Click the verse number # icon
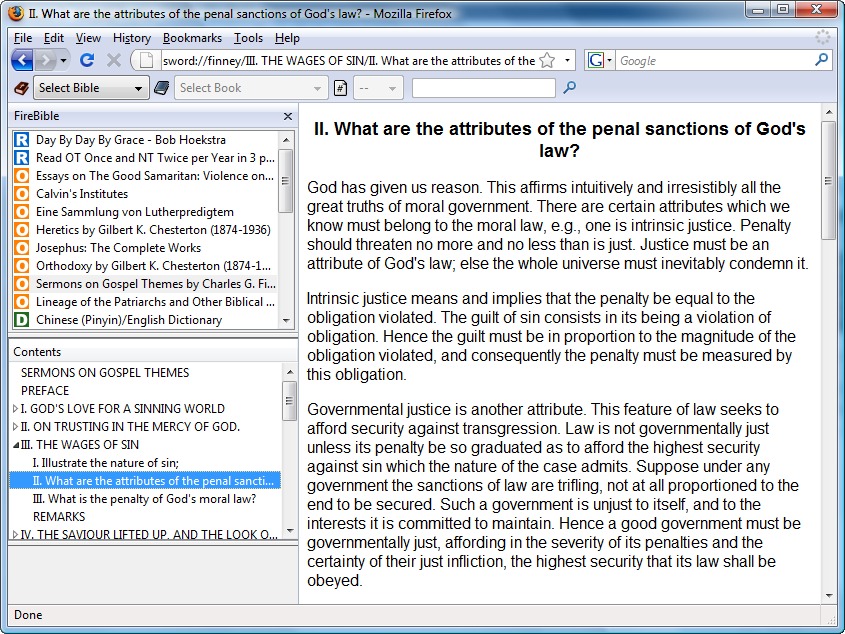The width and height of the screenshot is (845, 634). pos(340,88)
